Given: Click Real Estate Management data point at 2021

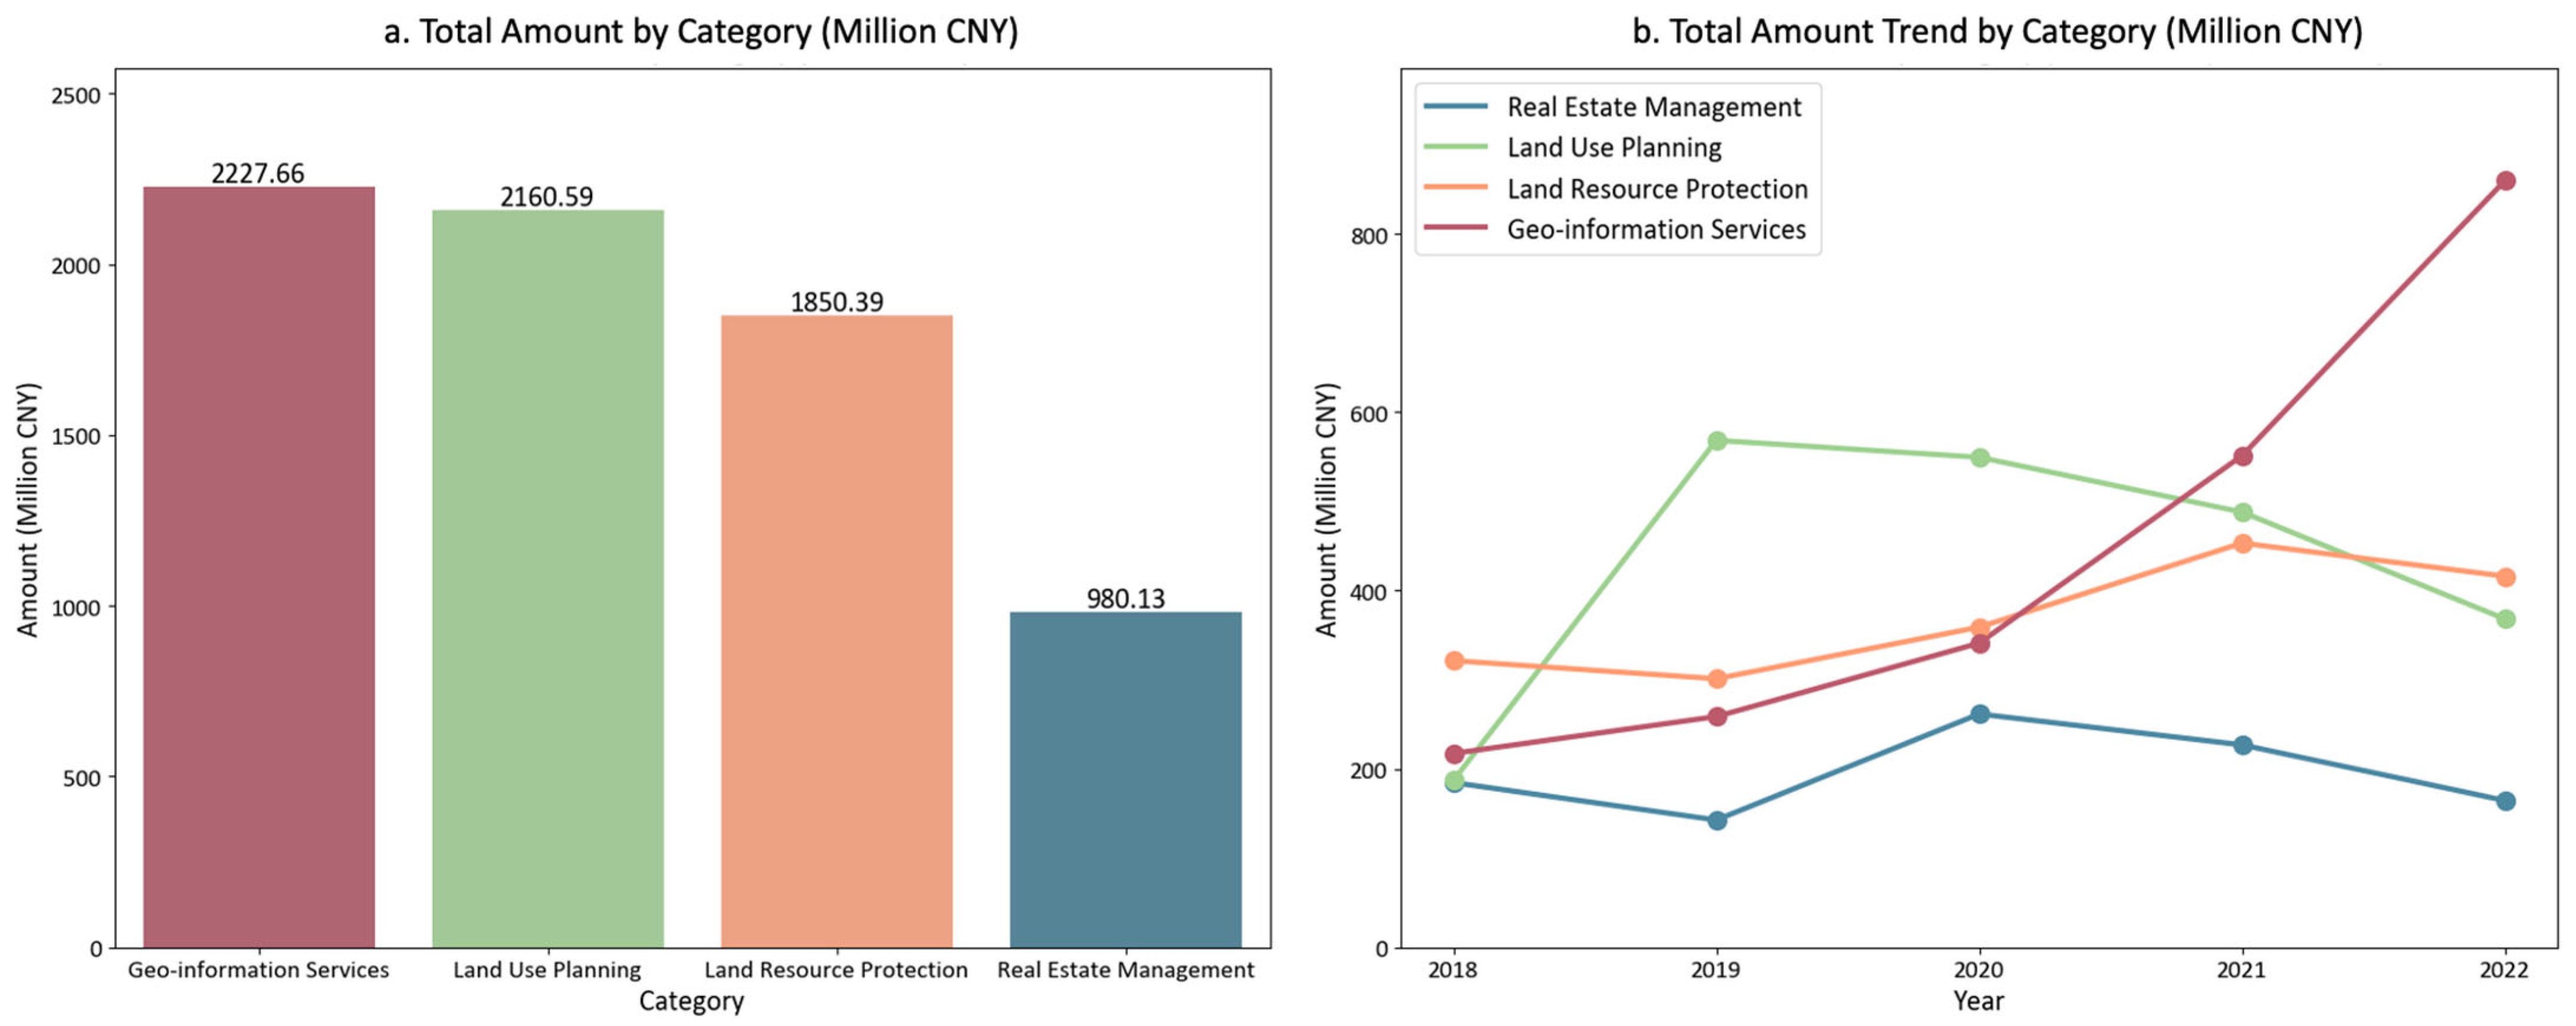Looking at the screenshot, I should [2242, 745].
